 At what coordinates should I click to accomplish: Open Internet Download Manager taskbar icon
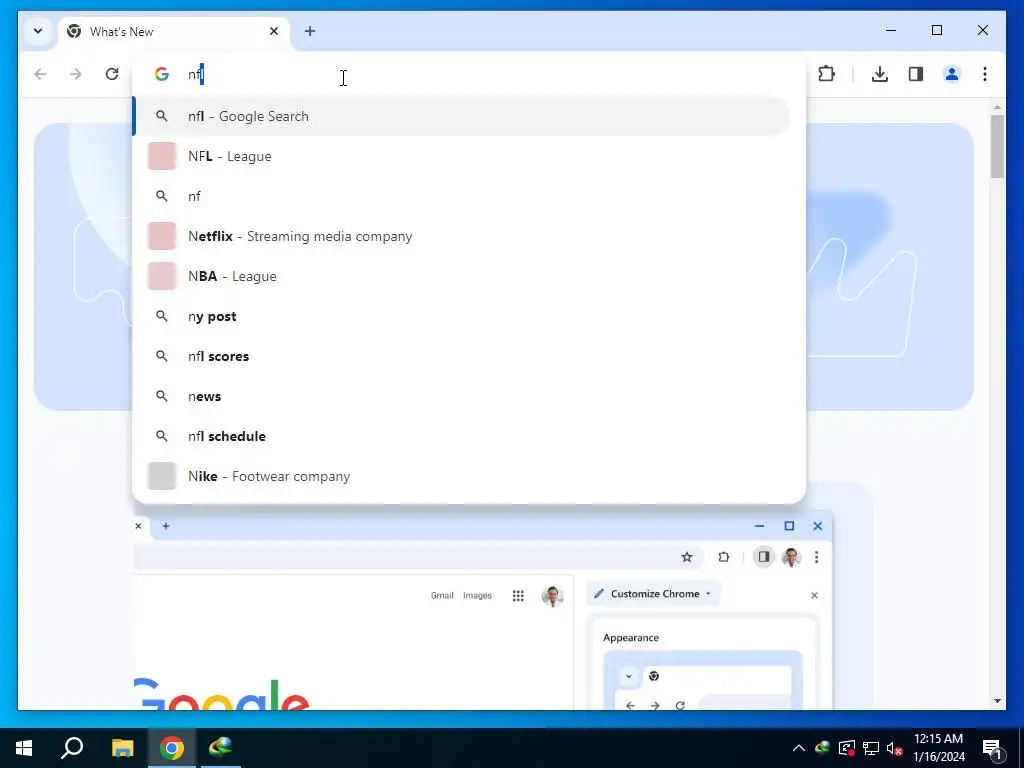click(x=221, y=748)
